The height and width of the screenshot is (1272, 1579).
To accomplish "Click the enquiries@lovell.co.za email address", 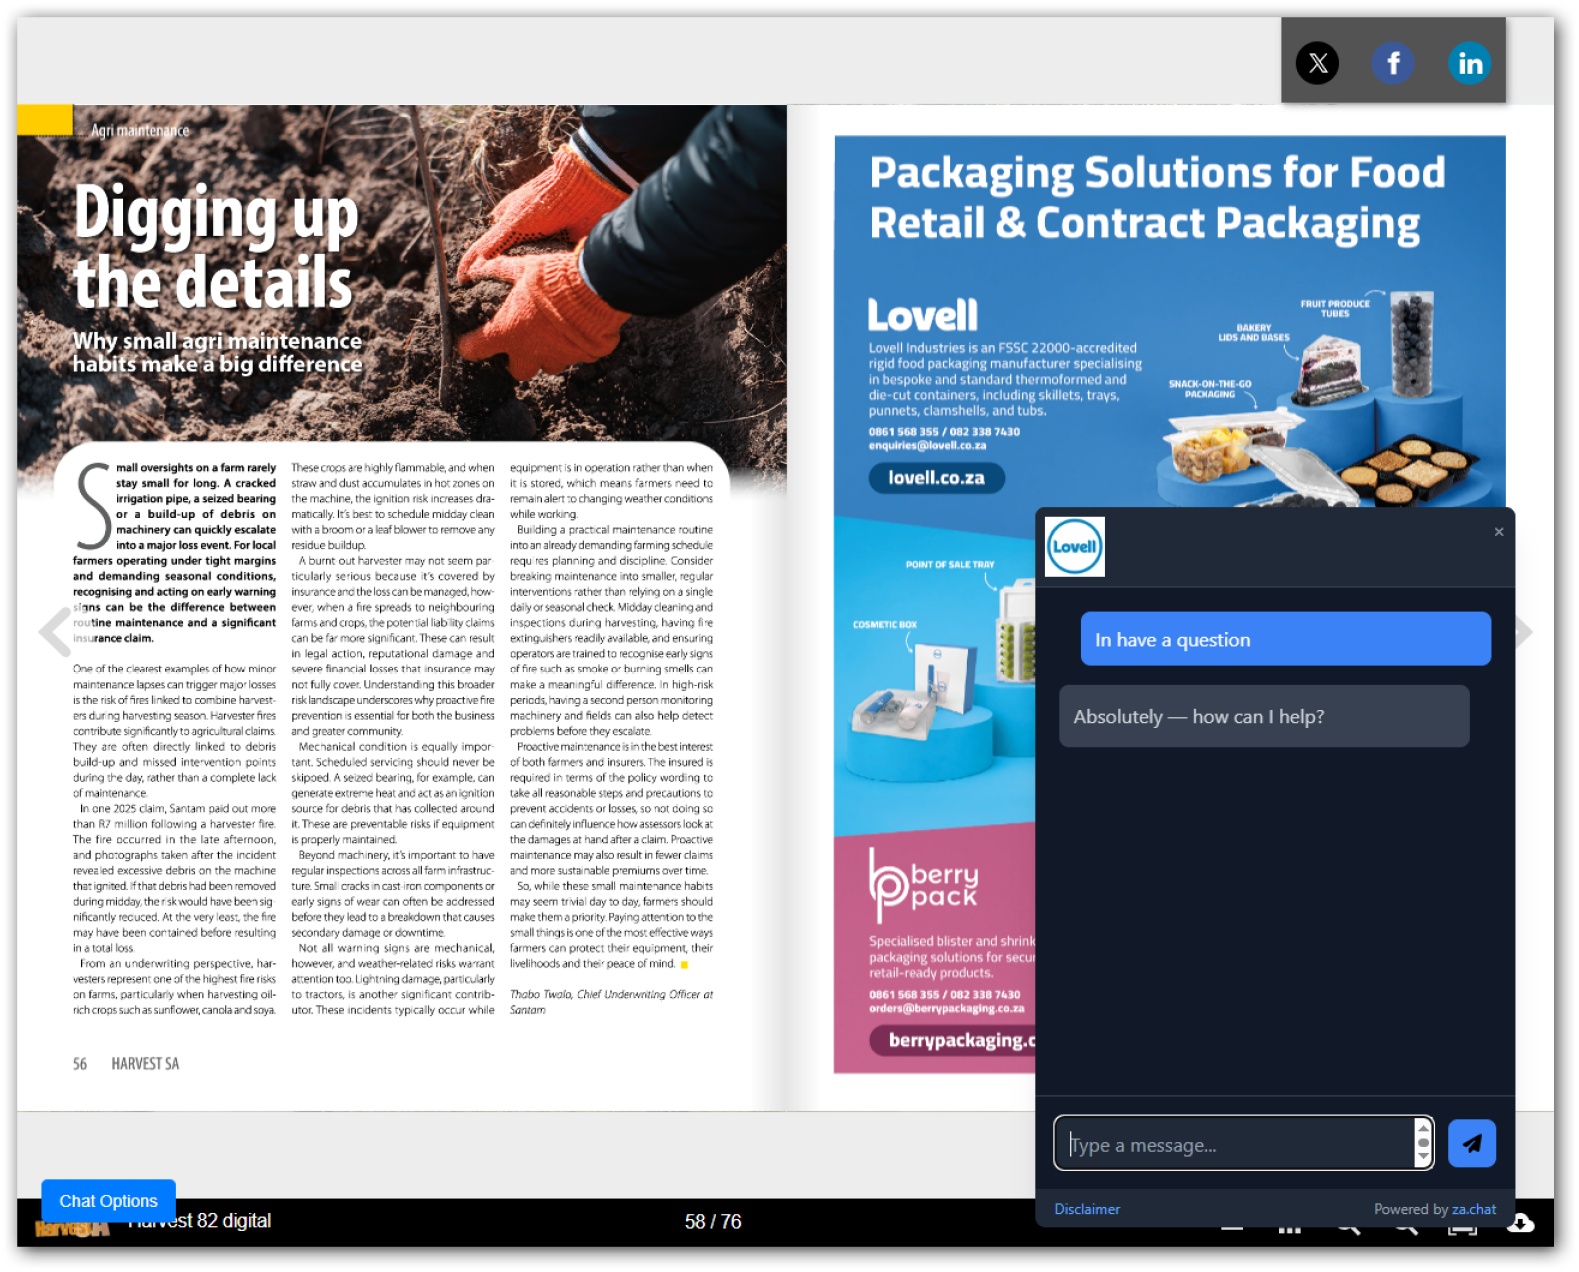I will 927,446.
